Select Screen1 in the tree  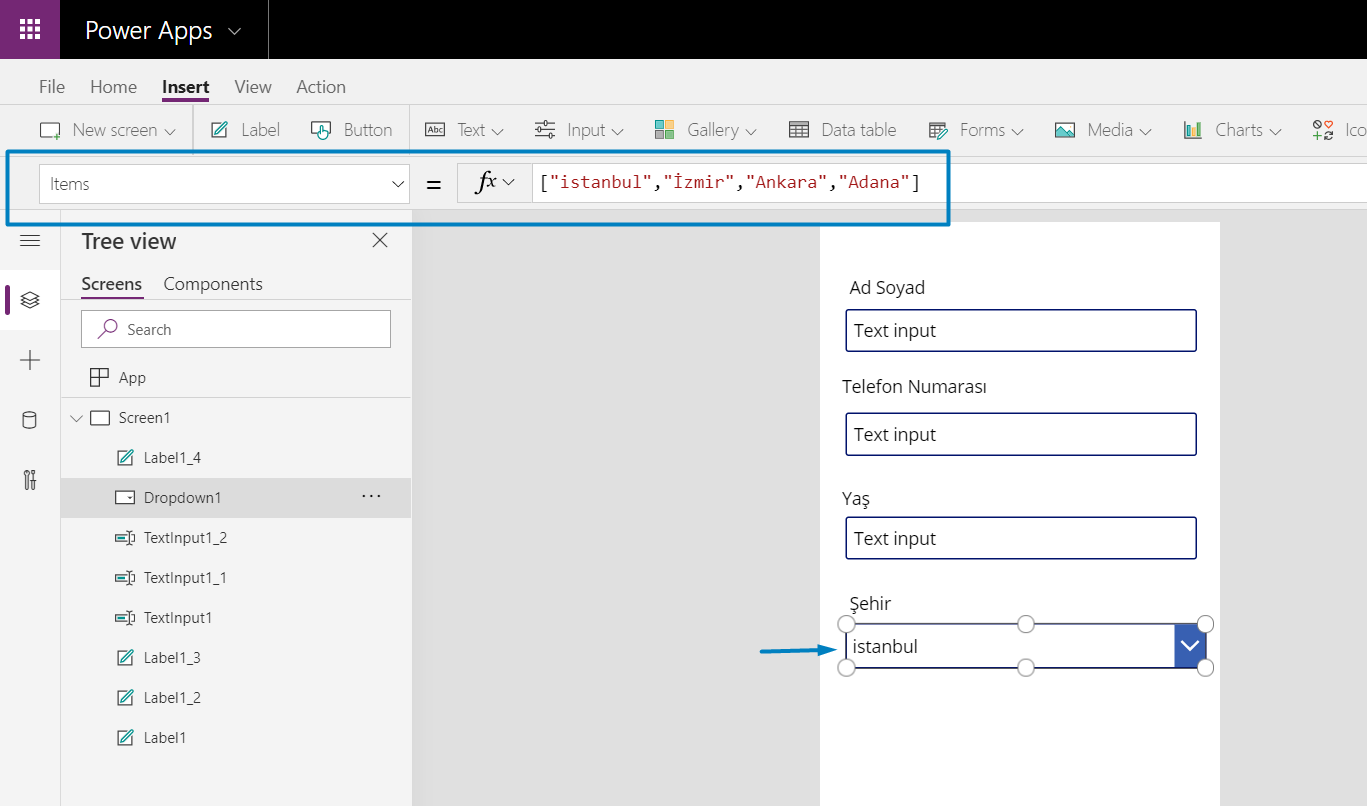pos(144,418)
